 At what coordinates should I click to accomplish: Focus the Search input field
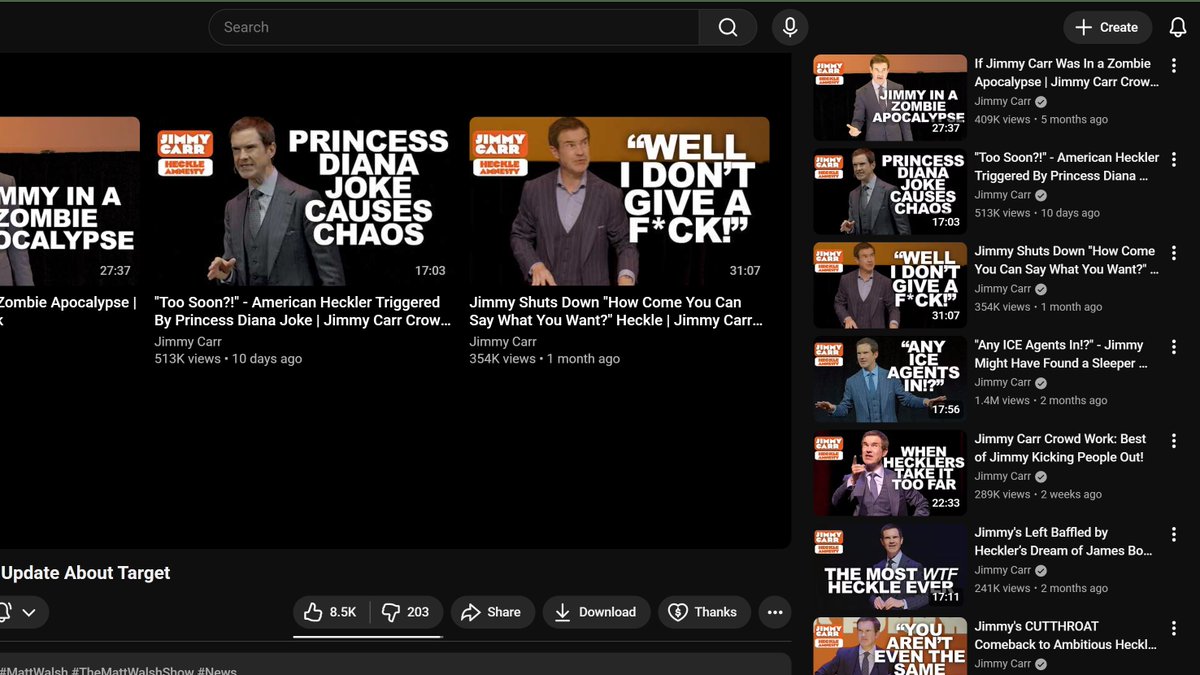click(x=454, y=27)
